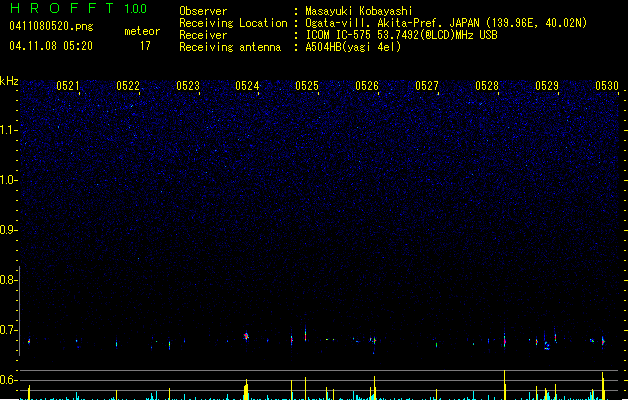Click the Receiver field label
The width and height of the screenshot is (629, 400).
pos(203,35)
